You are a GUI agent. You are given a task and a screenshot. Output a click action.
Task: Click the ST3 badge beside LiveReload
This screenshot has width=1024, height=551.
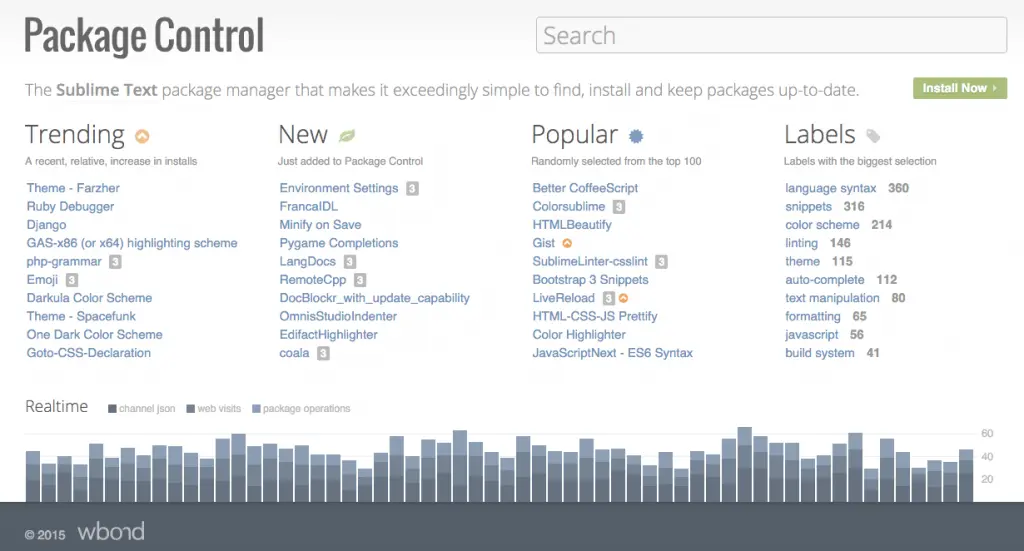click(608, 298)
